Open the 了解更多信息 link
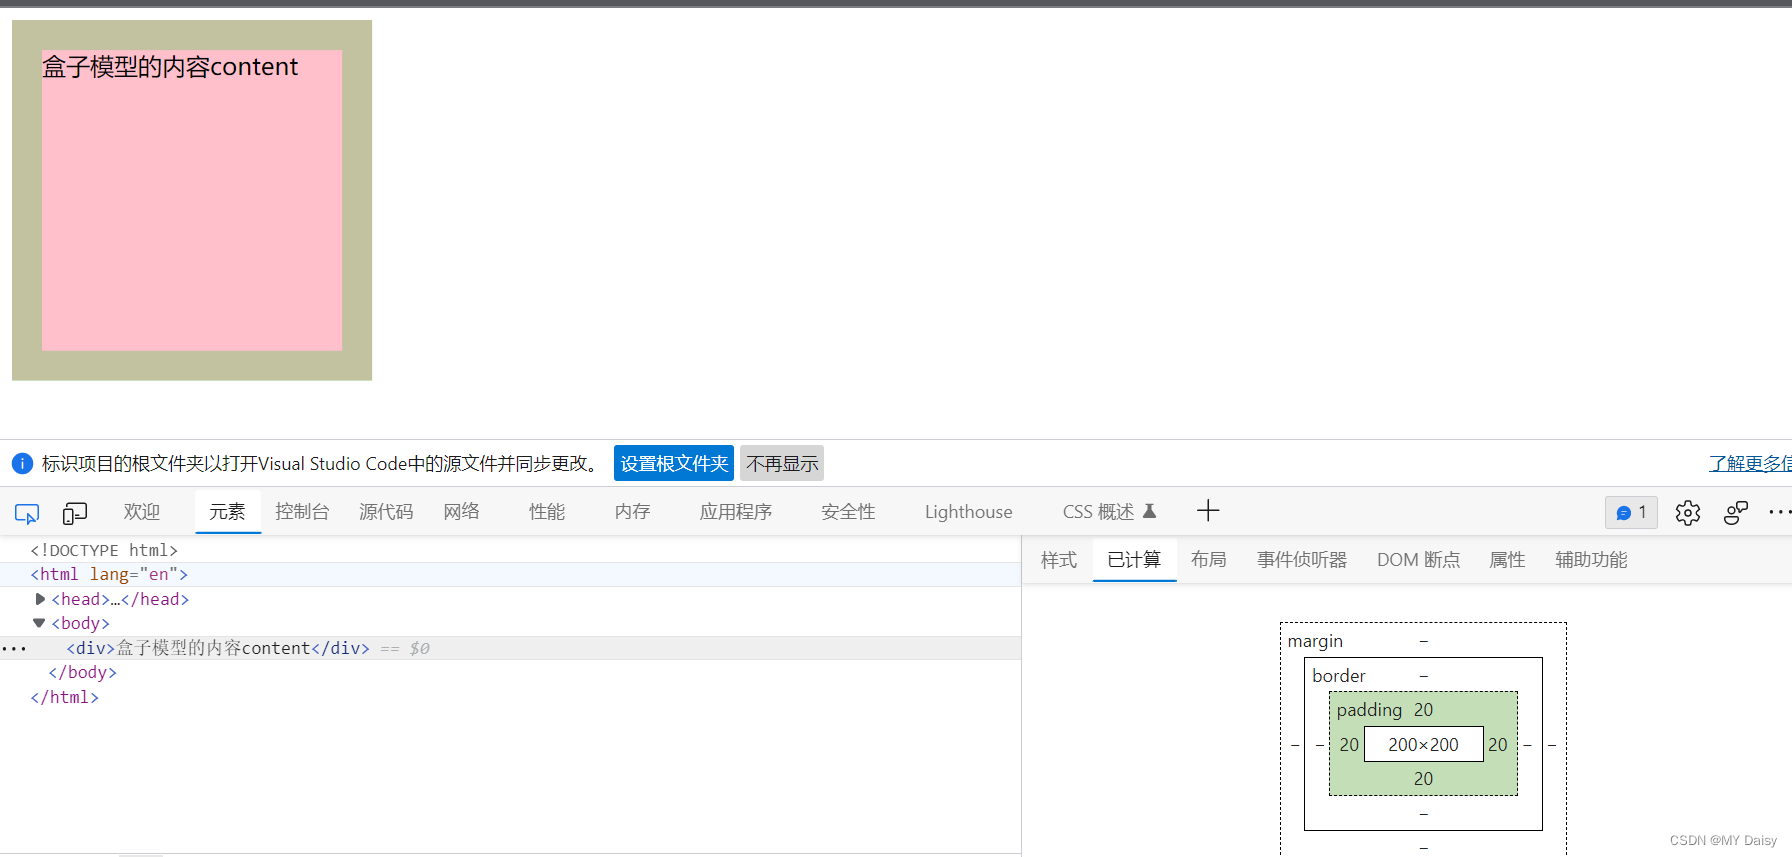Viewport: 1792px width, 857px height. point(1750,464)
